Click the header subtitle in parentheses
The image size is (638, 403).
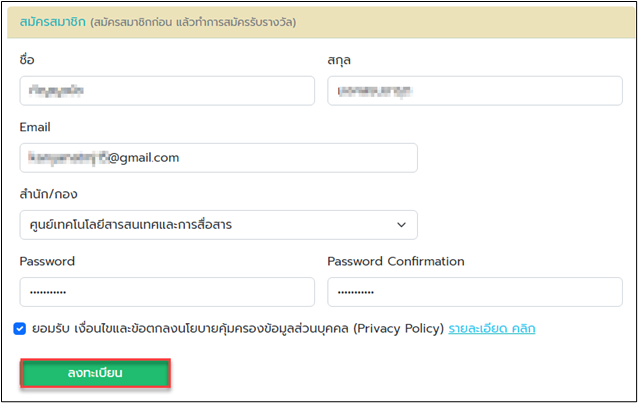tap(193, 22)
